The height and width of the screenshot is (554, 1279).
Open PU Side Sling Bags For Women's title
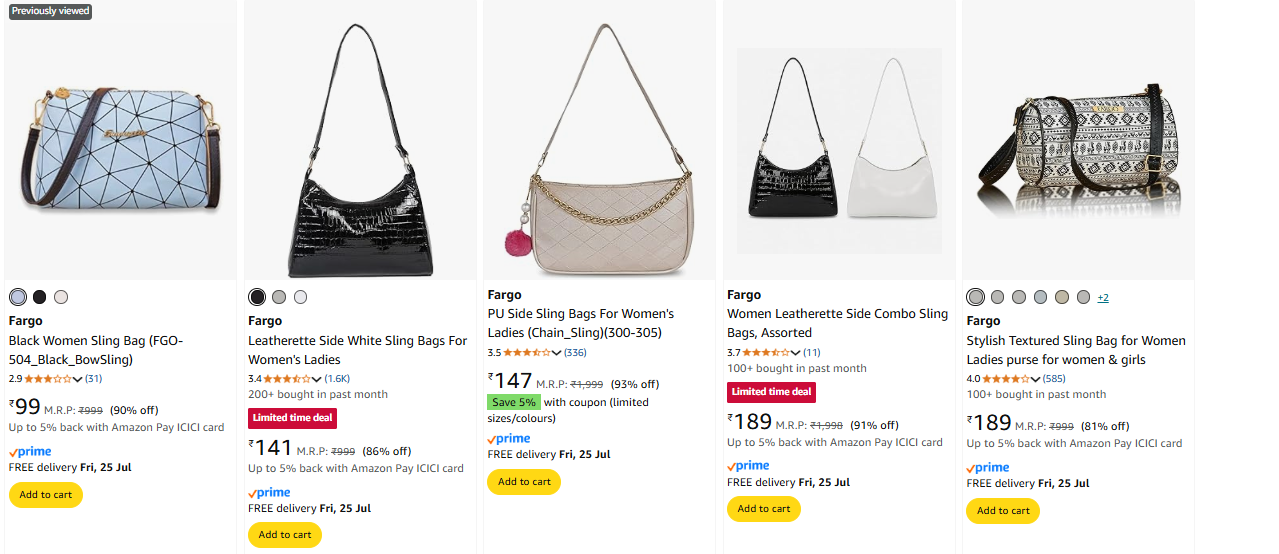[581, 323]
